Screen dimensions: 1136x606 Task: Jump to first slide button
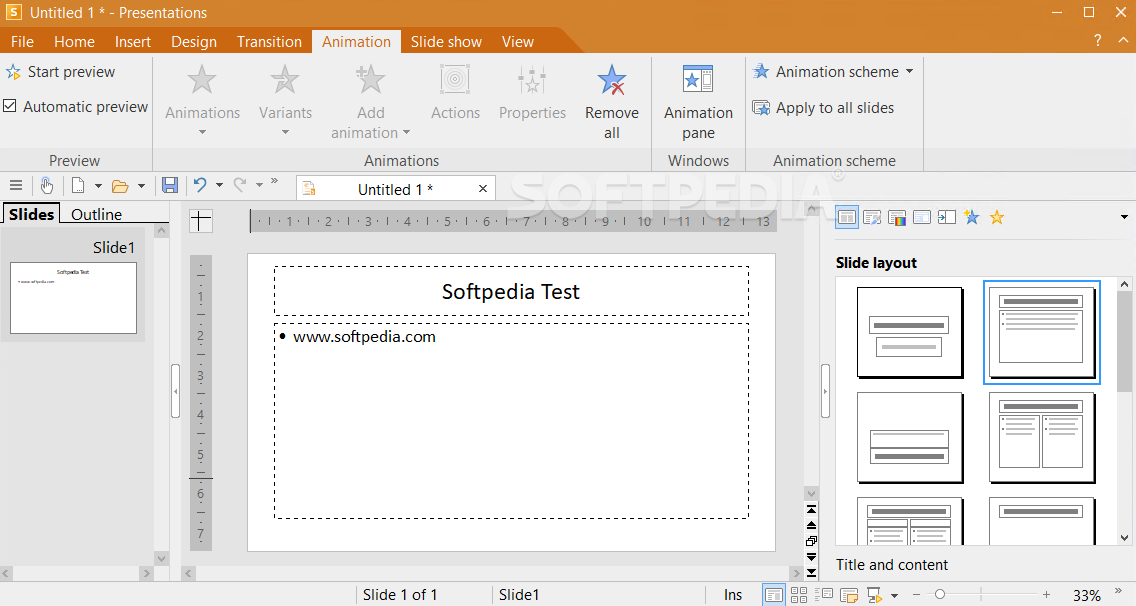811,509
